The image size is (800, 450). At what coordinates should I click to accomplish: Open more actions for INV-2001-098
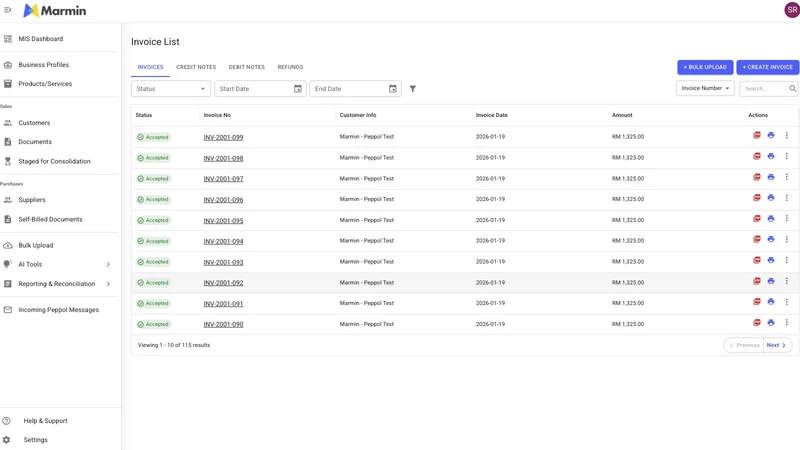tap(787, 156)
